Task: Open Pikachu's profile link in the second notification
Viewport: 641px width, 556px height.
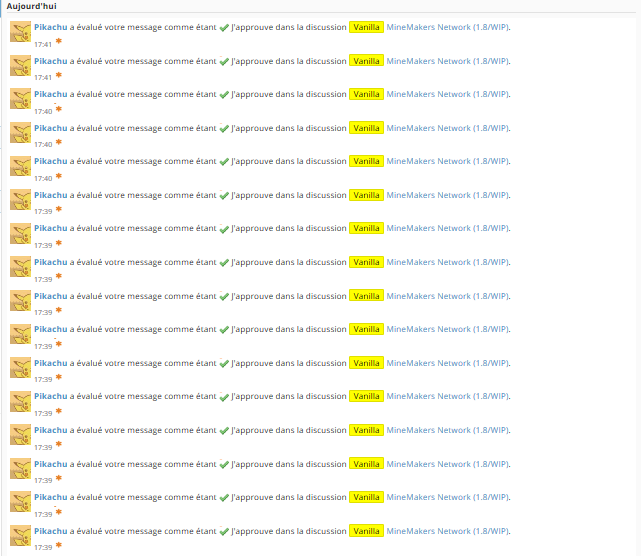Action: 50,61
